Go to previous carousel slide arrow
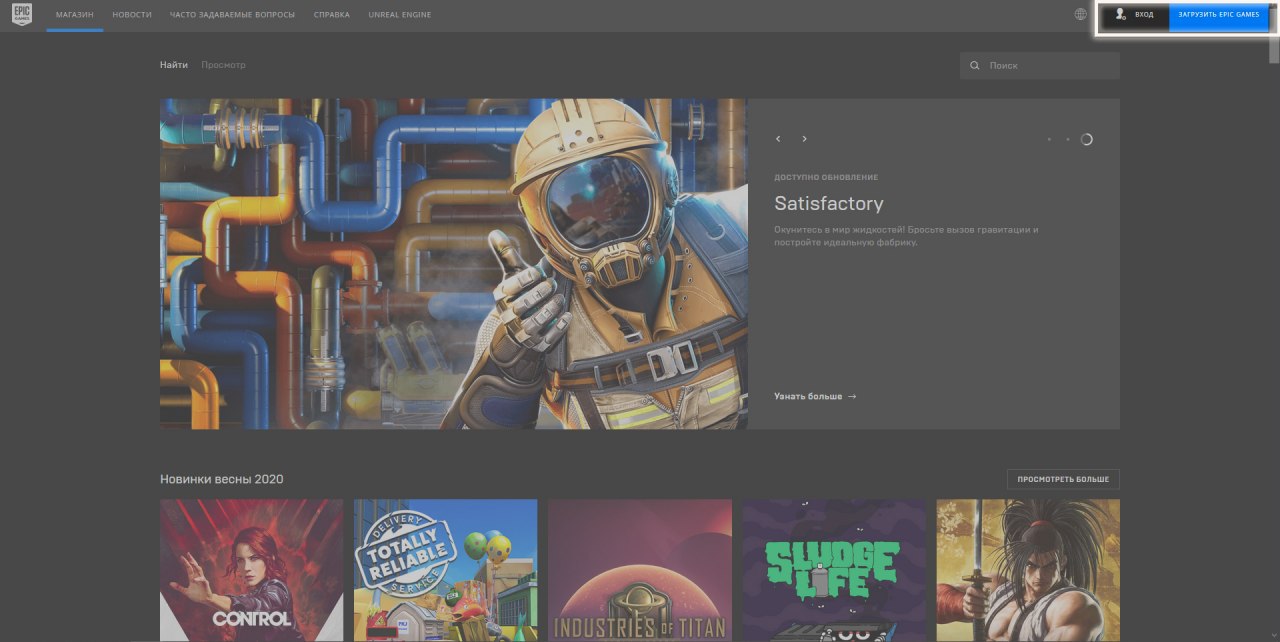Viewport: 1280px width, 642px height. tap(778, 139)
